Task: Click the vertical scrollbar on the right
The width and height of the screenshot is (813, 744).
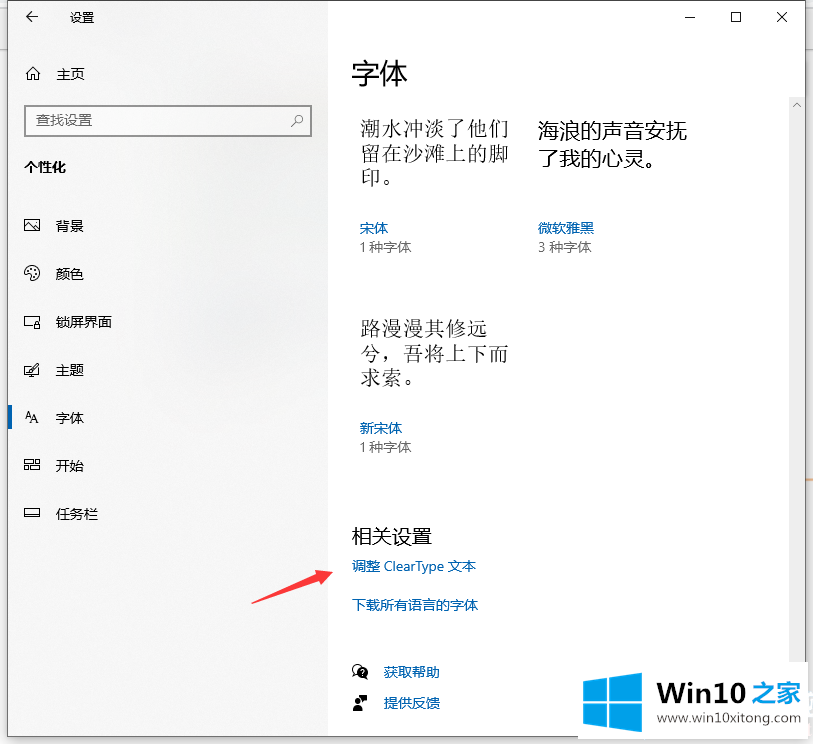Action: tap(796, 380)
